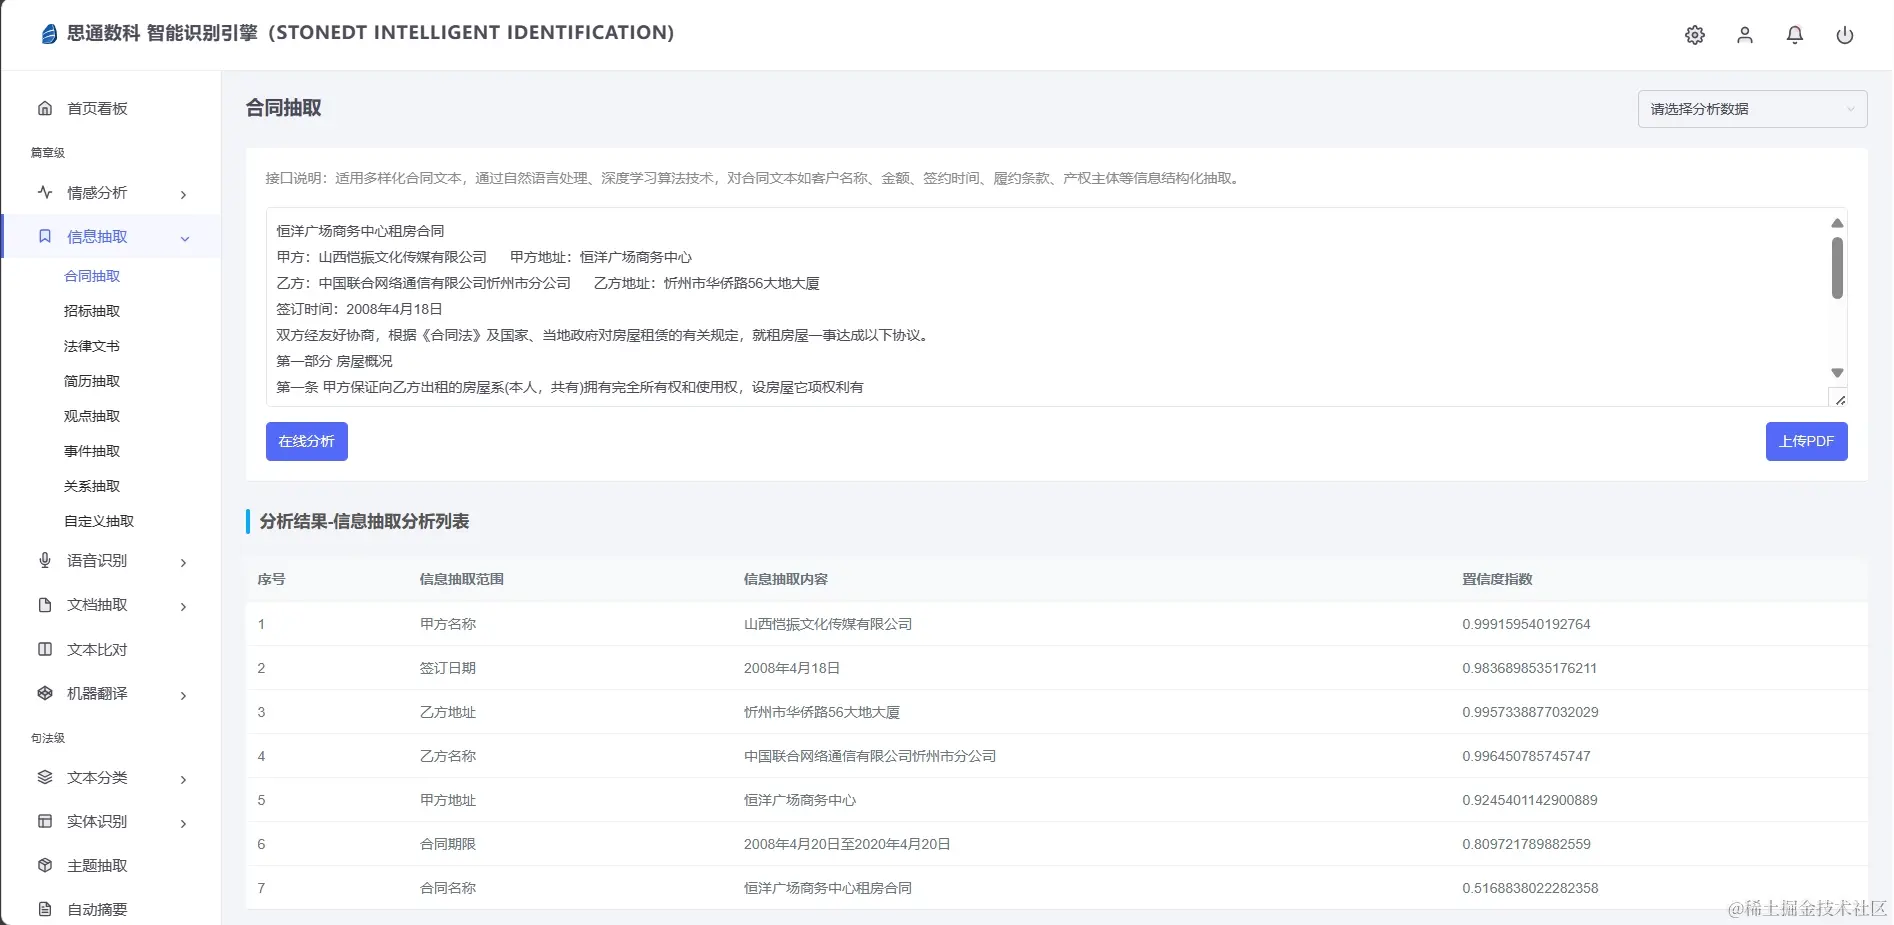
Task: Expand the 机器翻译 submenu chevron
Action: (183, 695)
